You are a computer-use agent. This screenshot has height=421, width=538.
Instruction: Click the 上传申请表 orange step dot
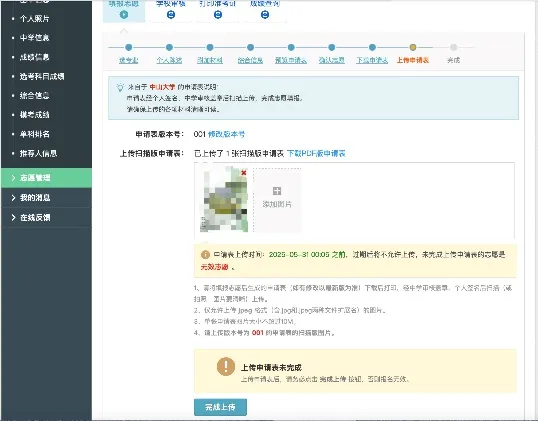coord(413,47)
